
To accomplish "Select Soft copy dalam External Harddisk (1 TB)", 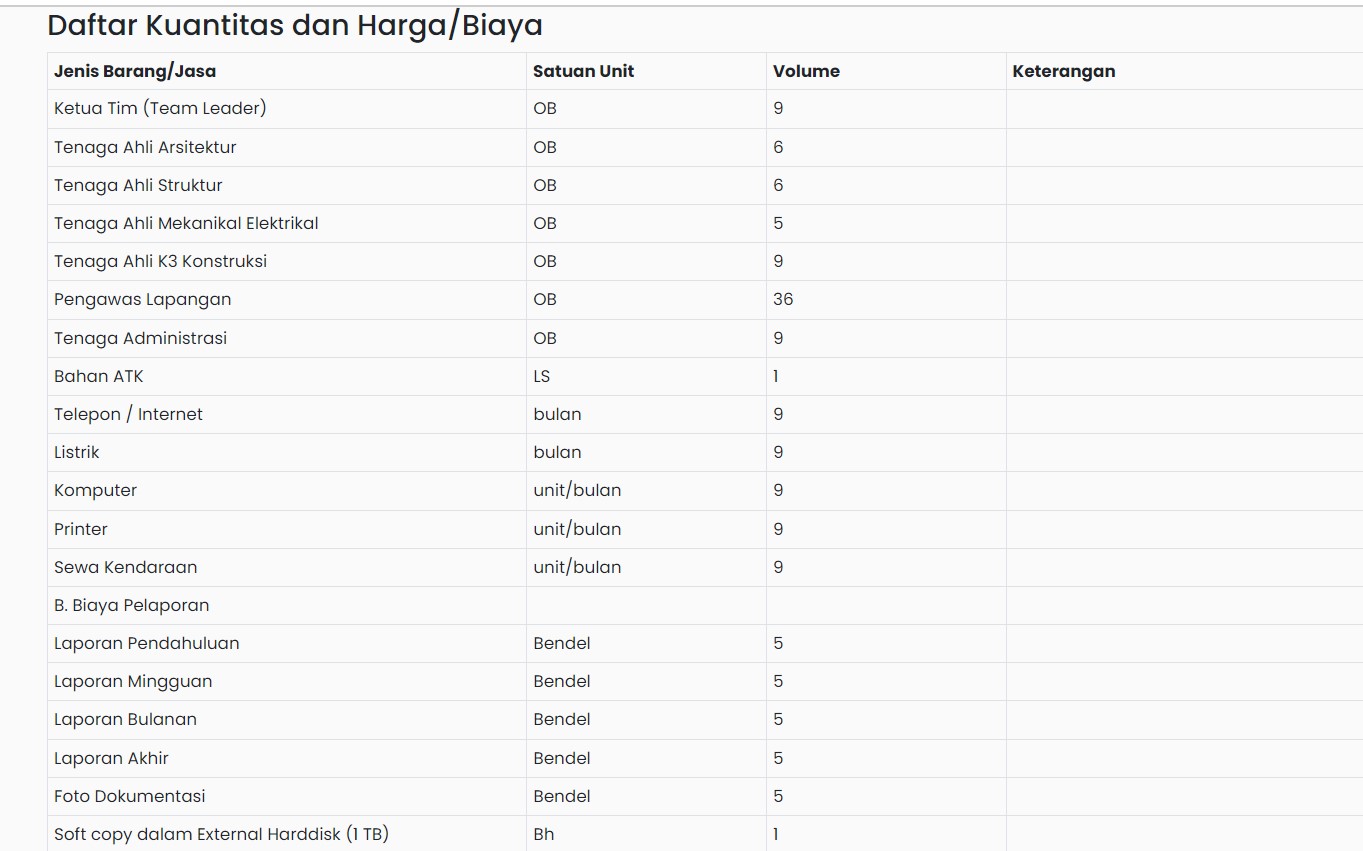I will pos(221,834).
